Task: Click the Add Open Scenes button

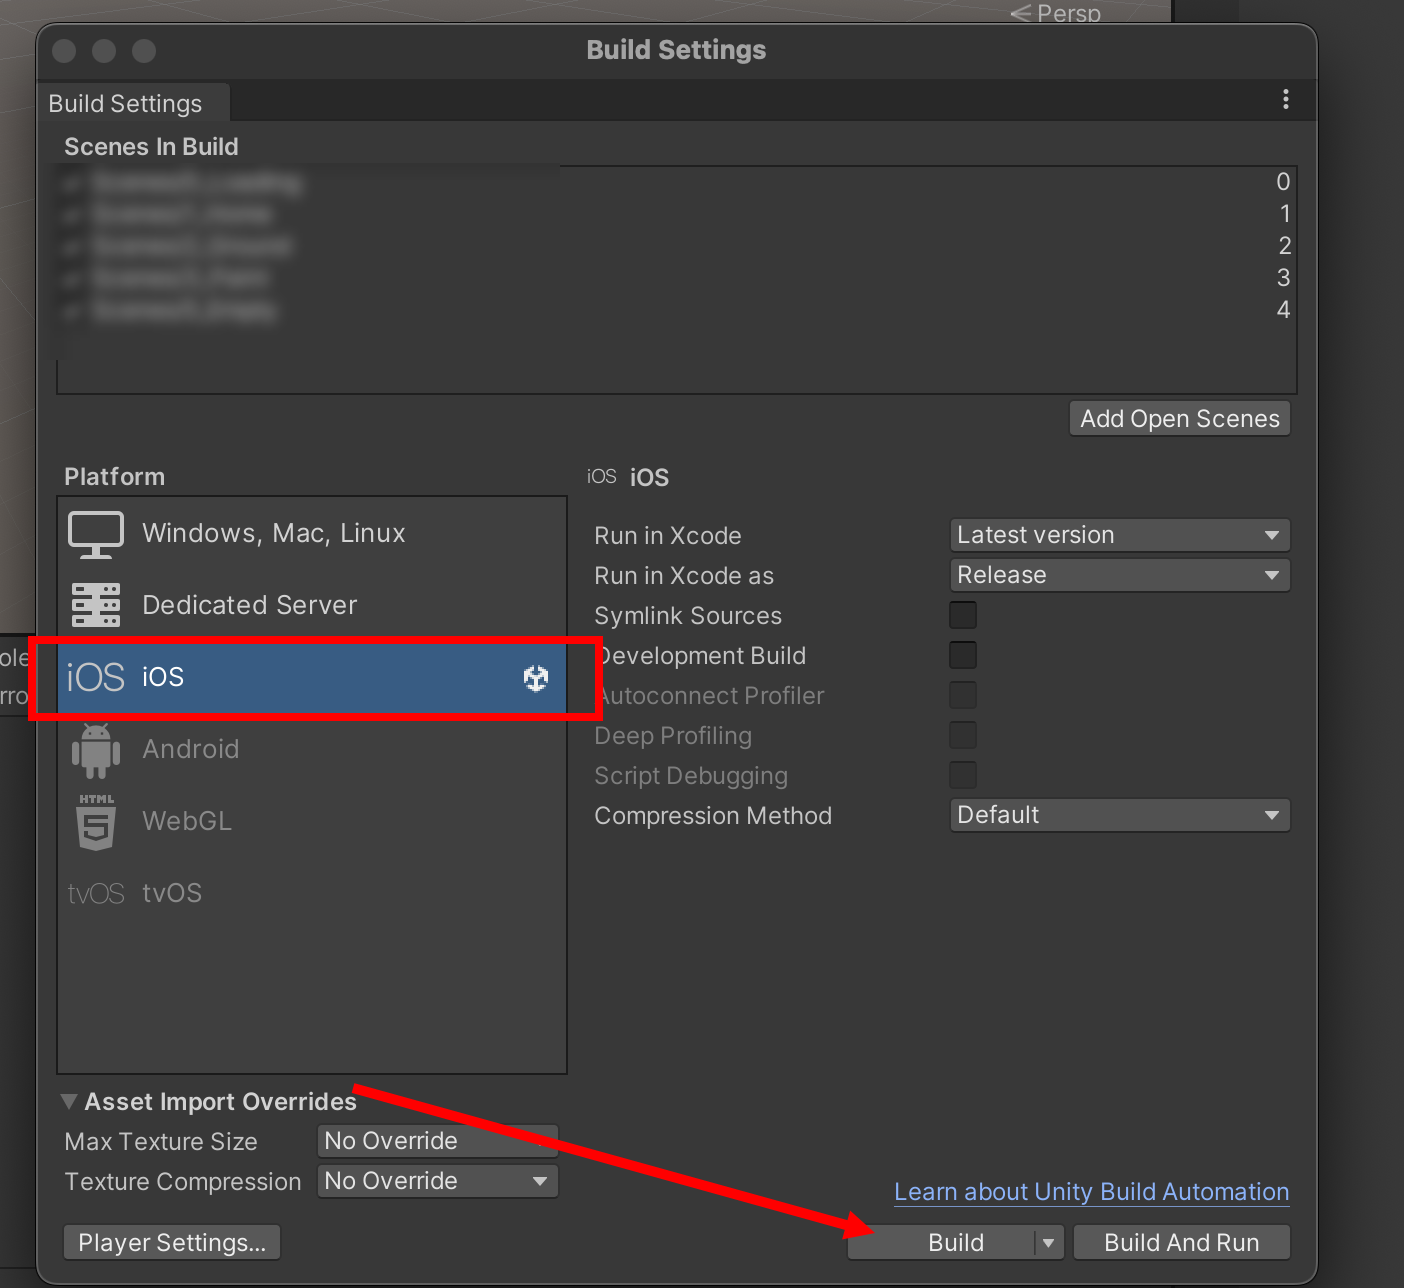Action: (1180, 419)
